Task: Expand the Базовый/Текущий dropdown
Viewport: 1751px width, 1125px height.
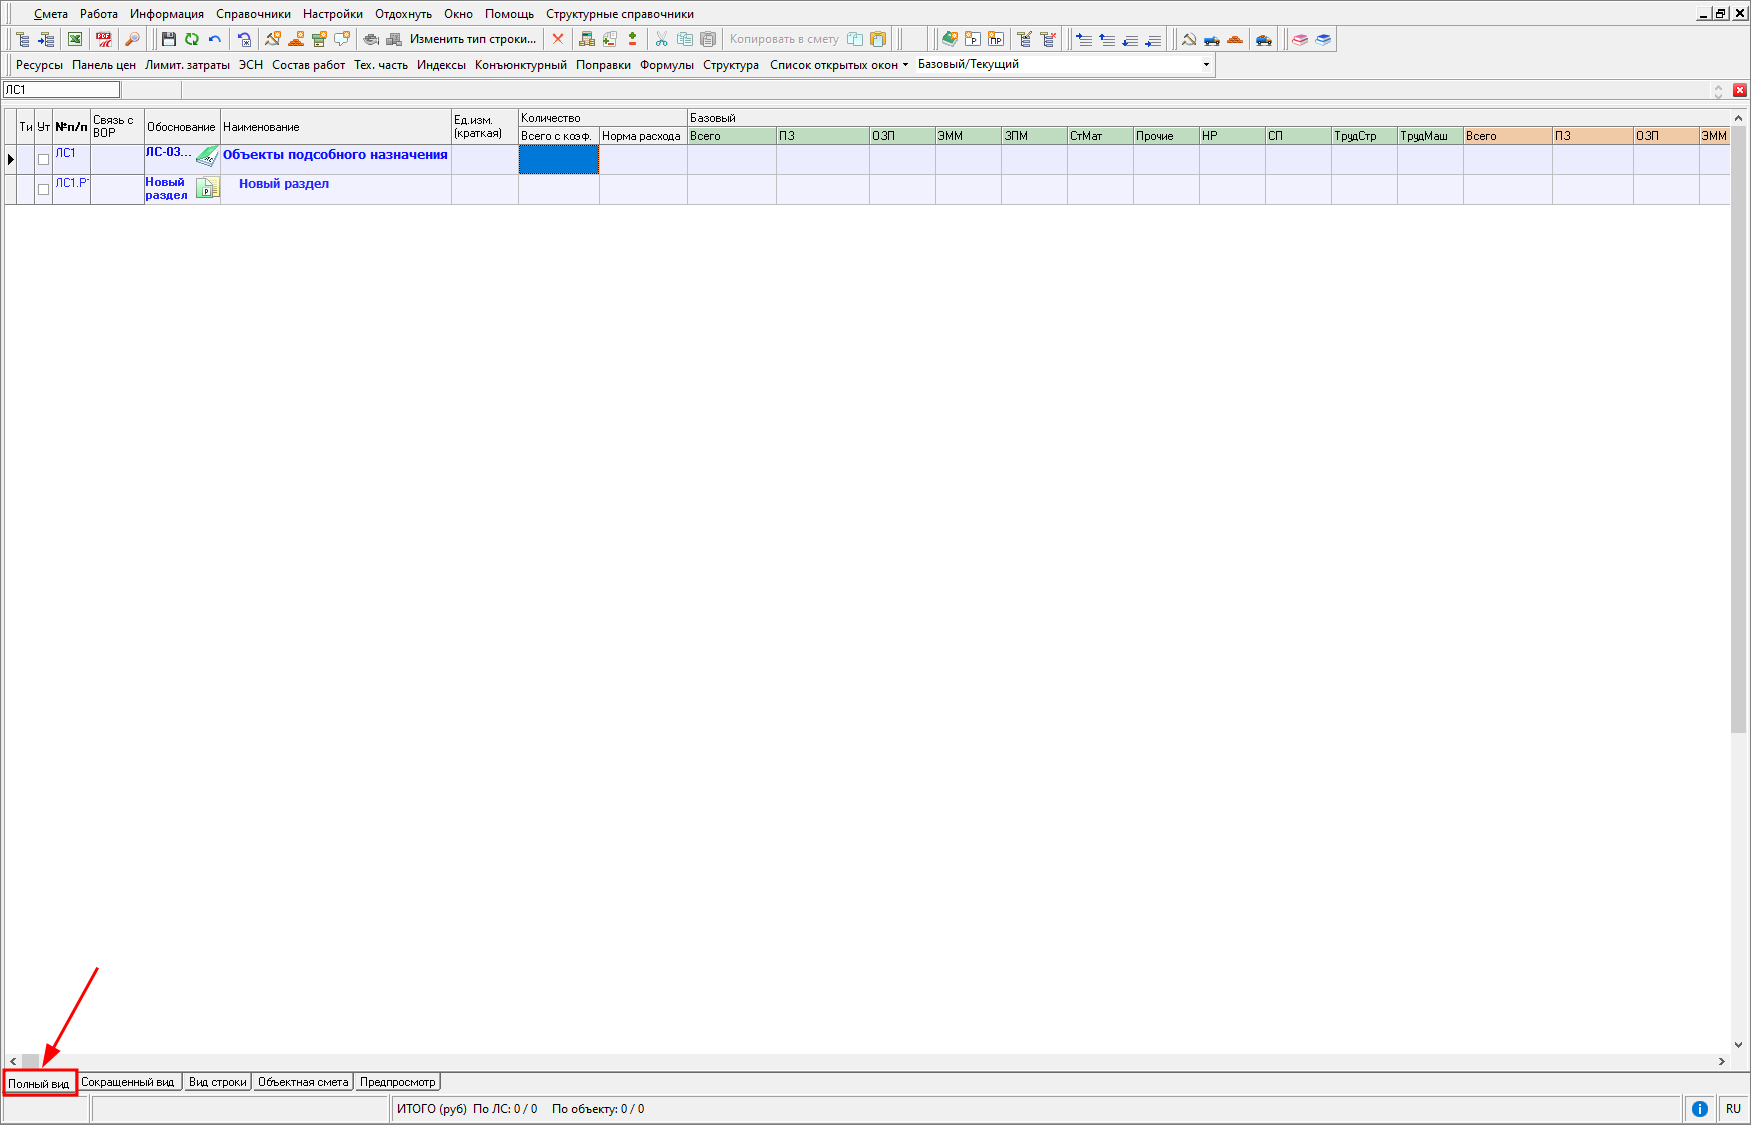Action: [1206, 65]
